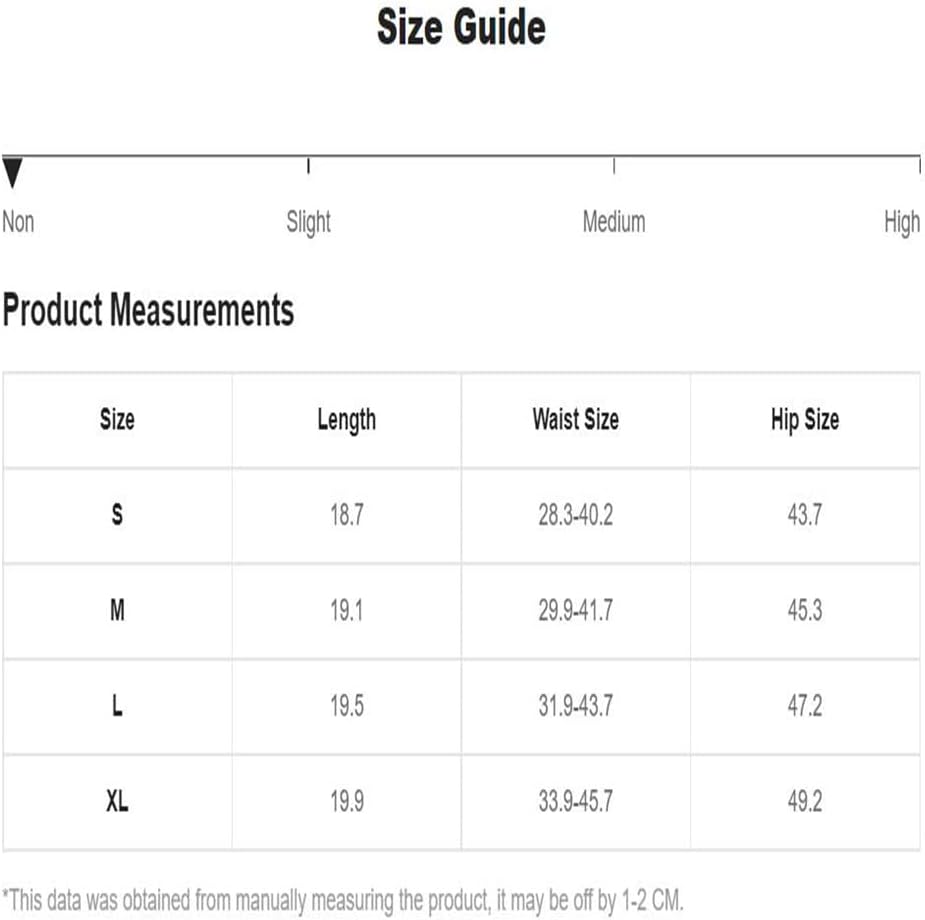Image resolution: width=925 pixels, height=920 pixels.
Task: Select the XL size row label
Action: pyautogui.click(x=117, y=801)
